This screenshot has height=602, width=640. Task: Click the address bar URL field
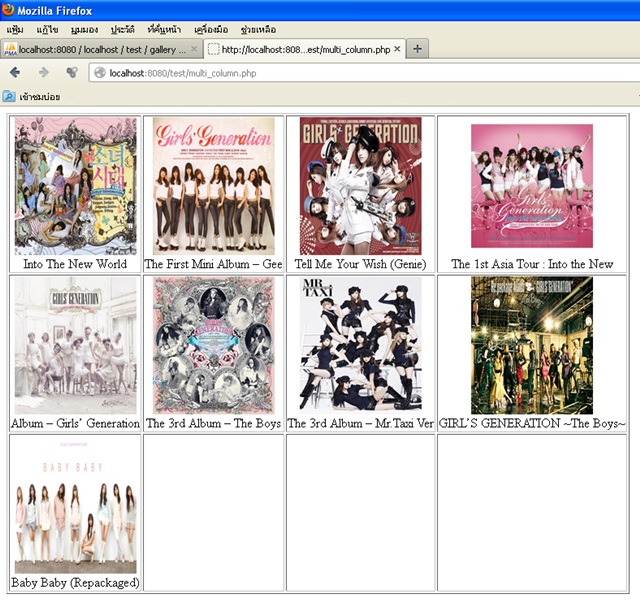pos(364,73)
